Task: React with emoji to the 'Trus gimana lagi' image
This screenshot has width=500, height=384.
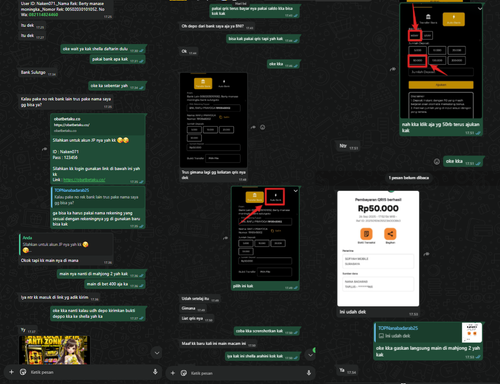Action: click(263, 127)
